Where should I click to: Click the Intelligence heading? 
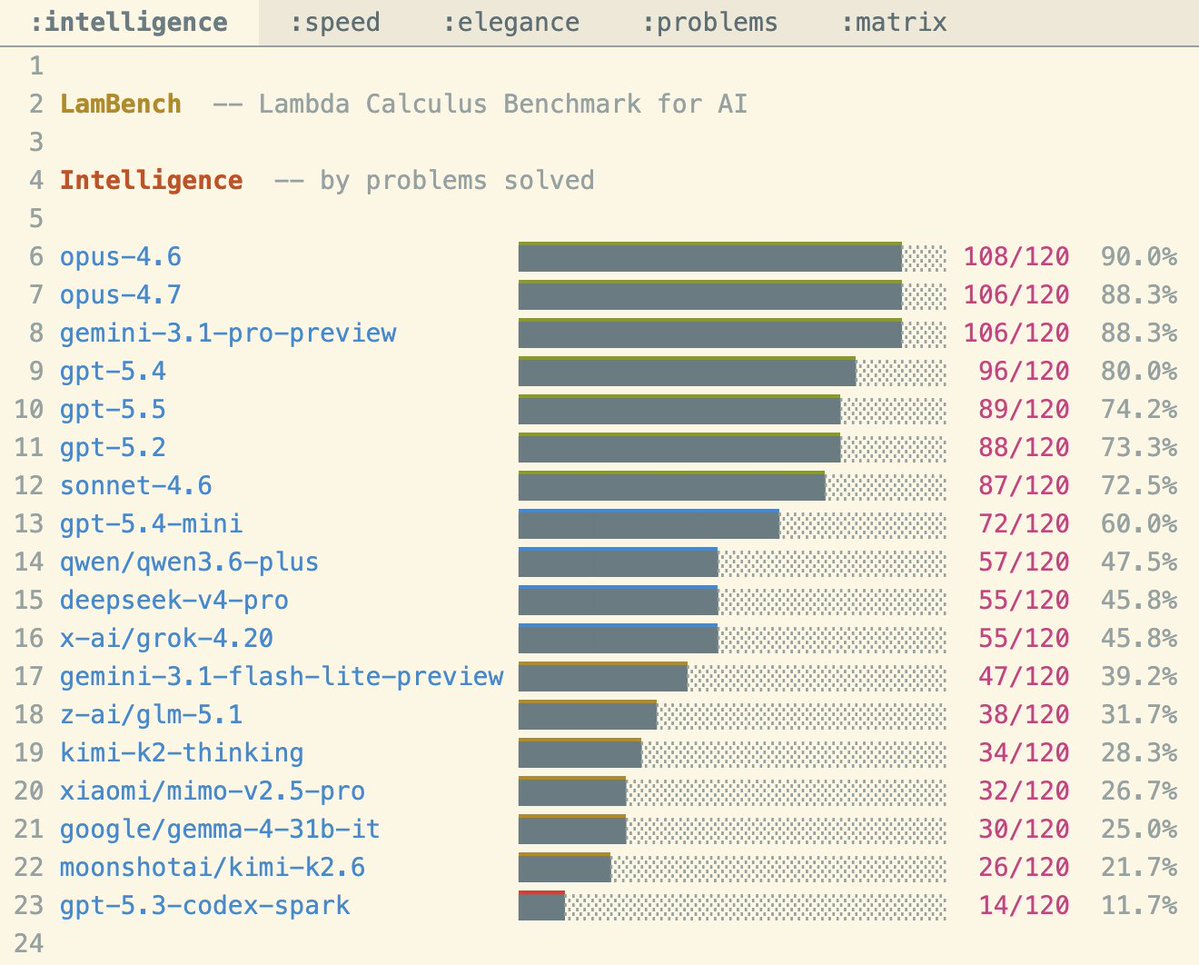151,180
